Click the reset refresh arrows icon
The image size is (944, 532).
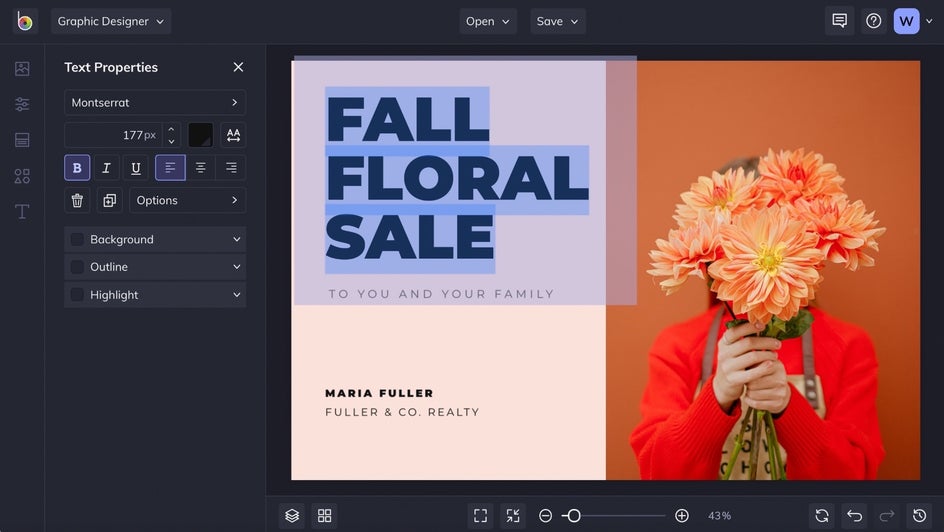[822, 516]
